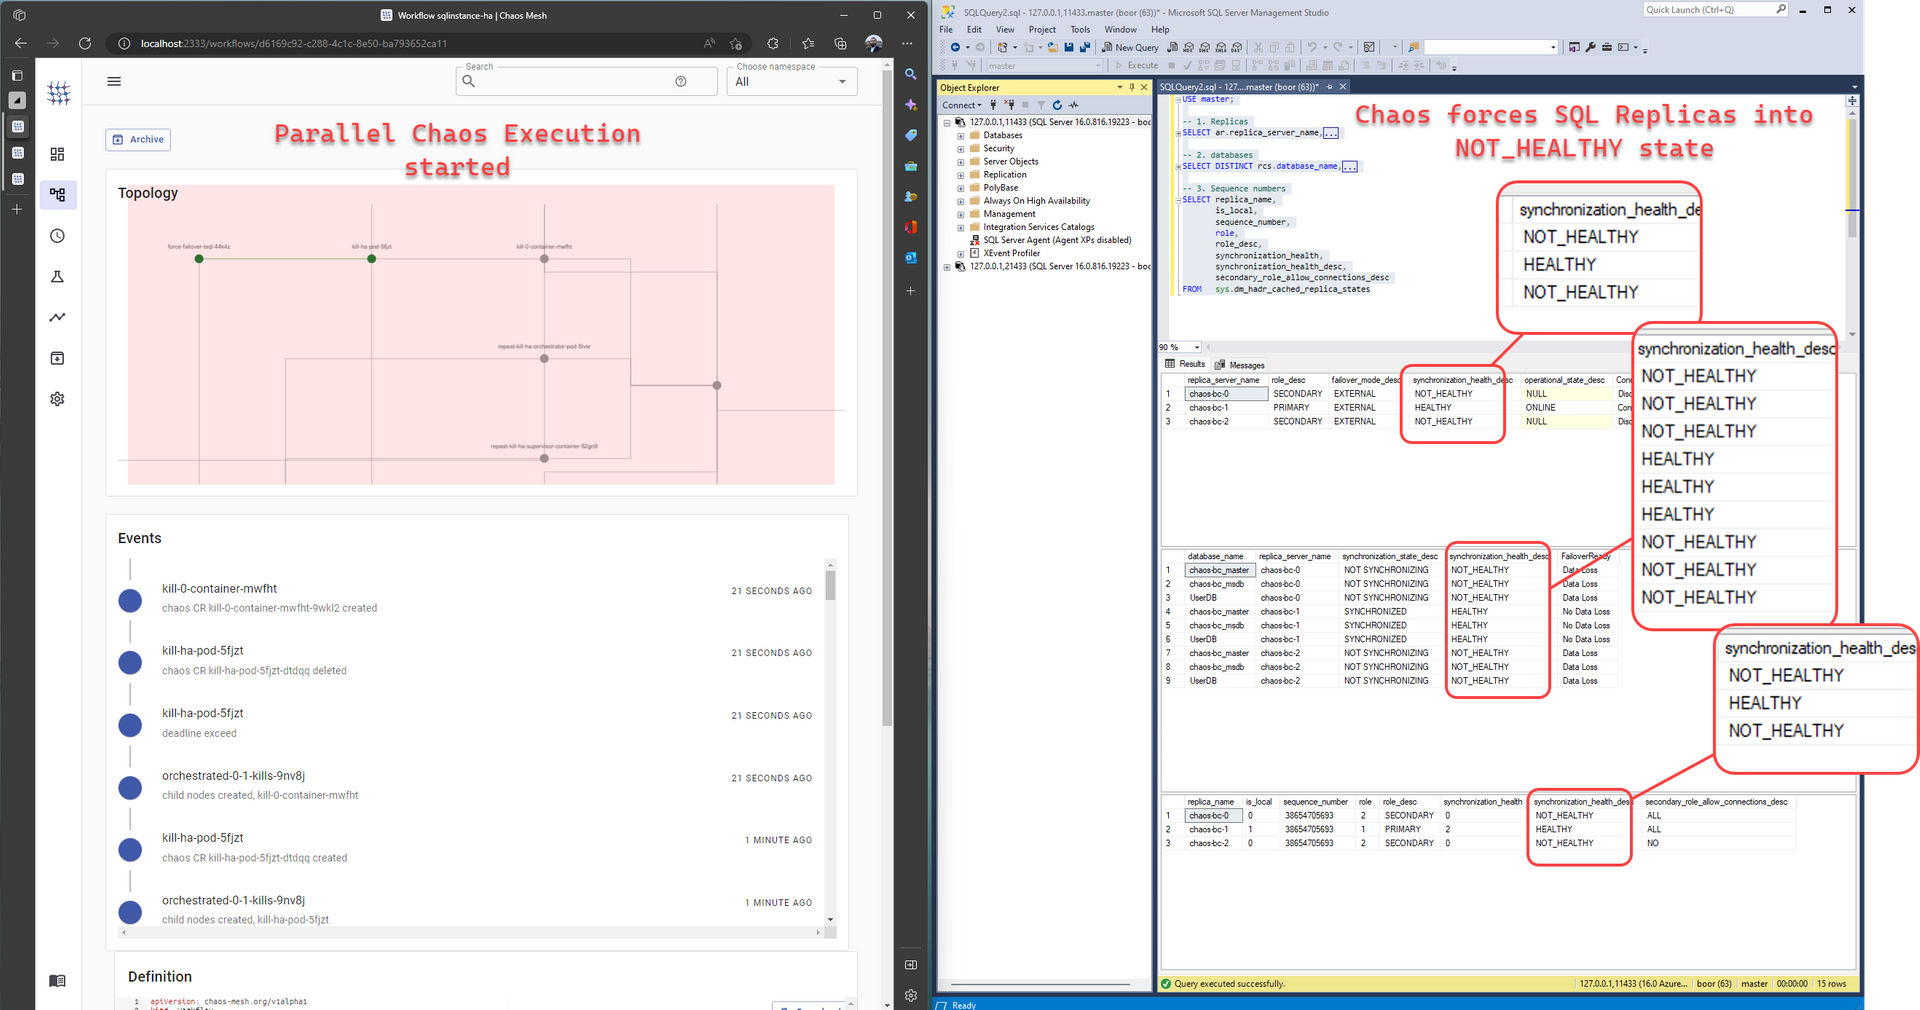This screenshot has width=1920, height=1010.
Task: Go back in the Edge browser
Action: pos(21,44)
